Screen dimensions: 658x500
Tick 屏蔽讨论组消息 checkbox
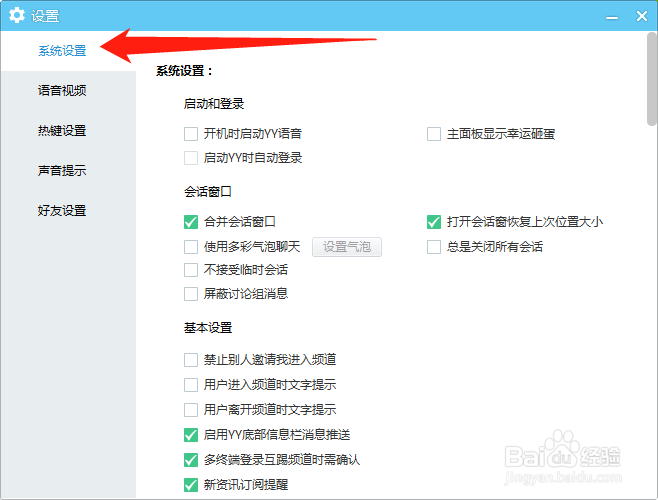tap(191, 293)
